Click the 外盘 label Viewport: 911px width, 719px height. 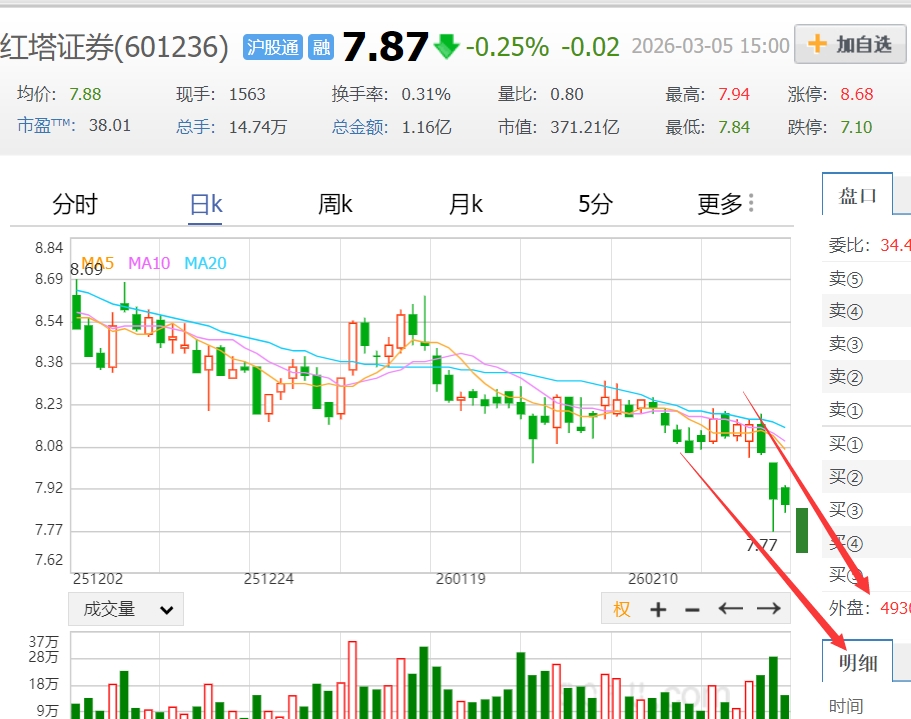coord(849,608)
